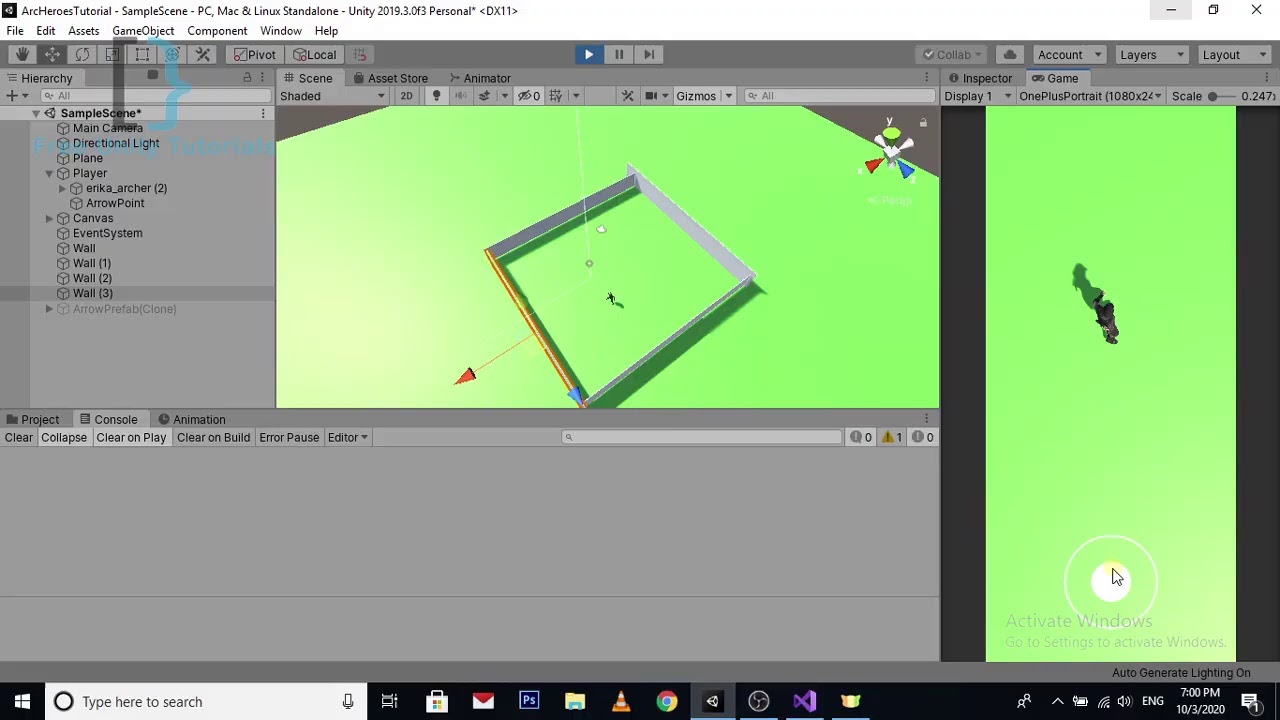This screenshot has height=720, width=1280.
Task: Open Shaded draw mode dropdown
Action: point(332,96)
